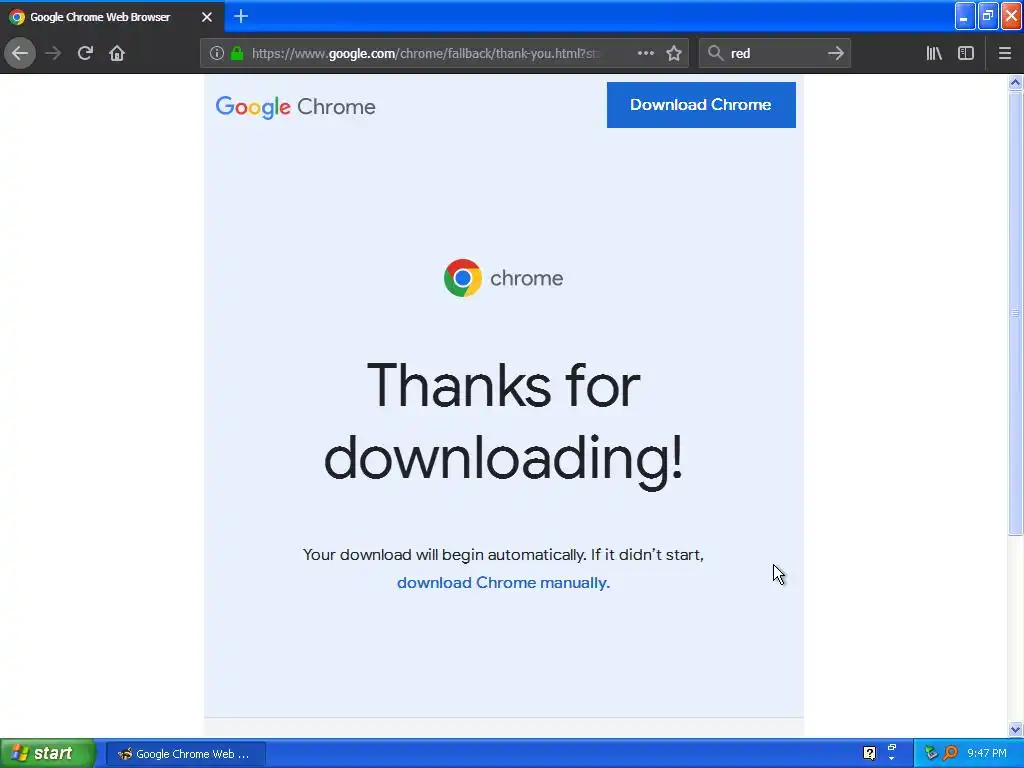Click the 9:47 PM clock
1024x768 pixels.
click(987, 753)
